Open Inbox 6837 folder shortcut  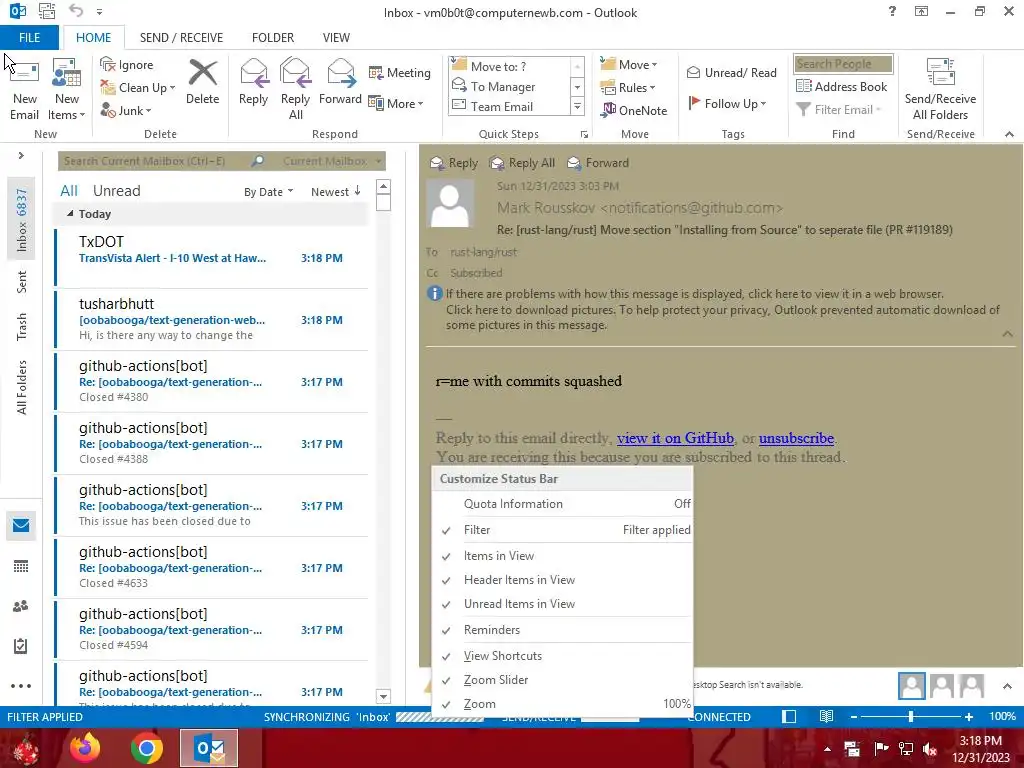pos(21,220)
